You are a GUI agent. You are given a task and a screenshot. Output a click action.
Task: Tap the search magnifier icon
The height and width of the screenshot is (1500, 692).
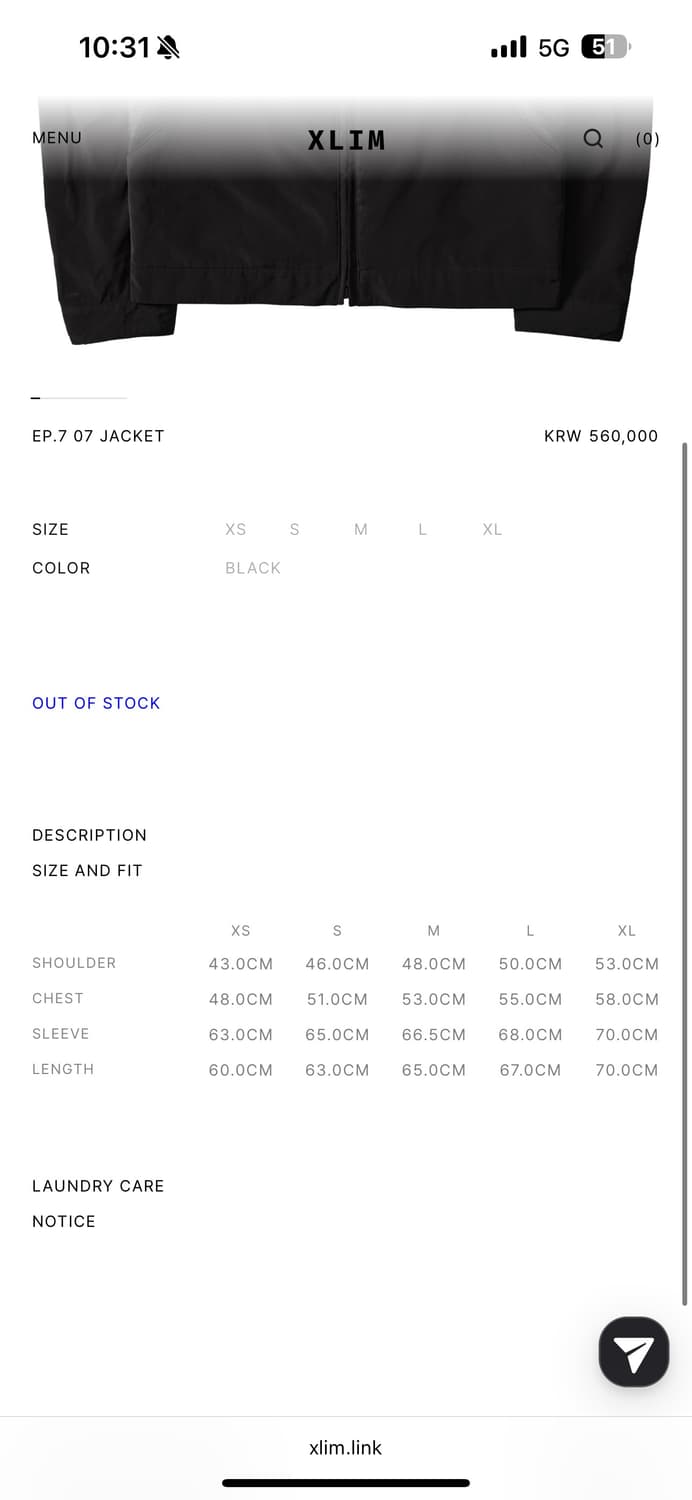(593, 138)
